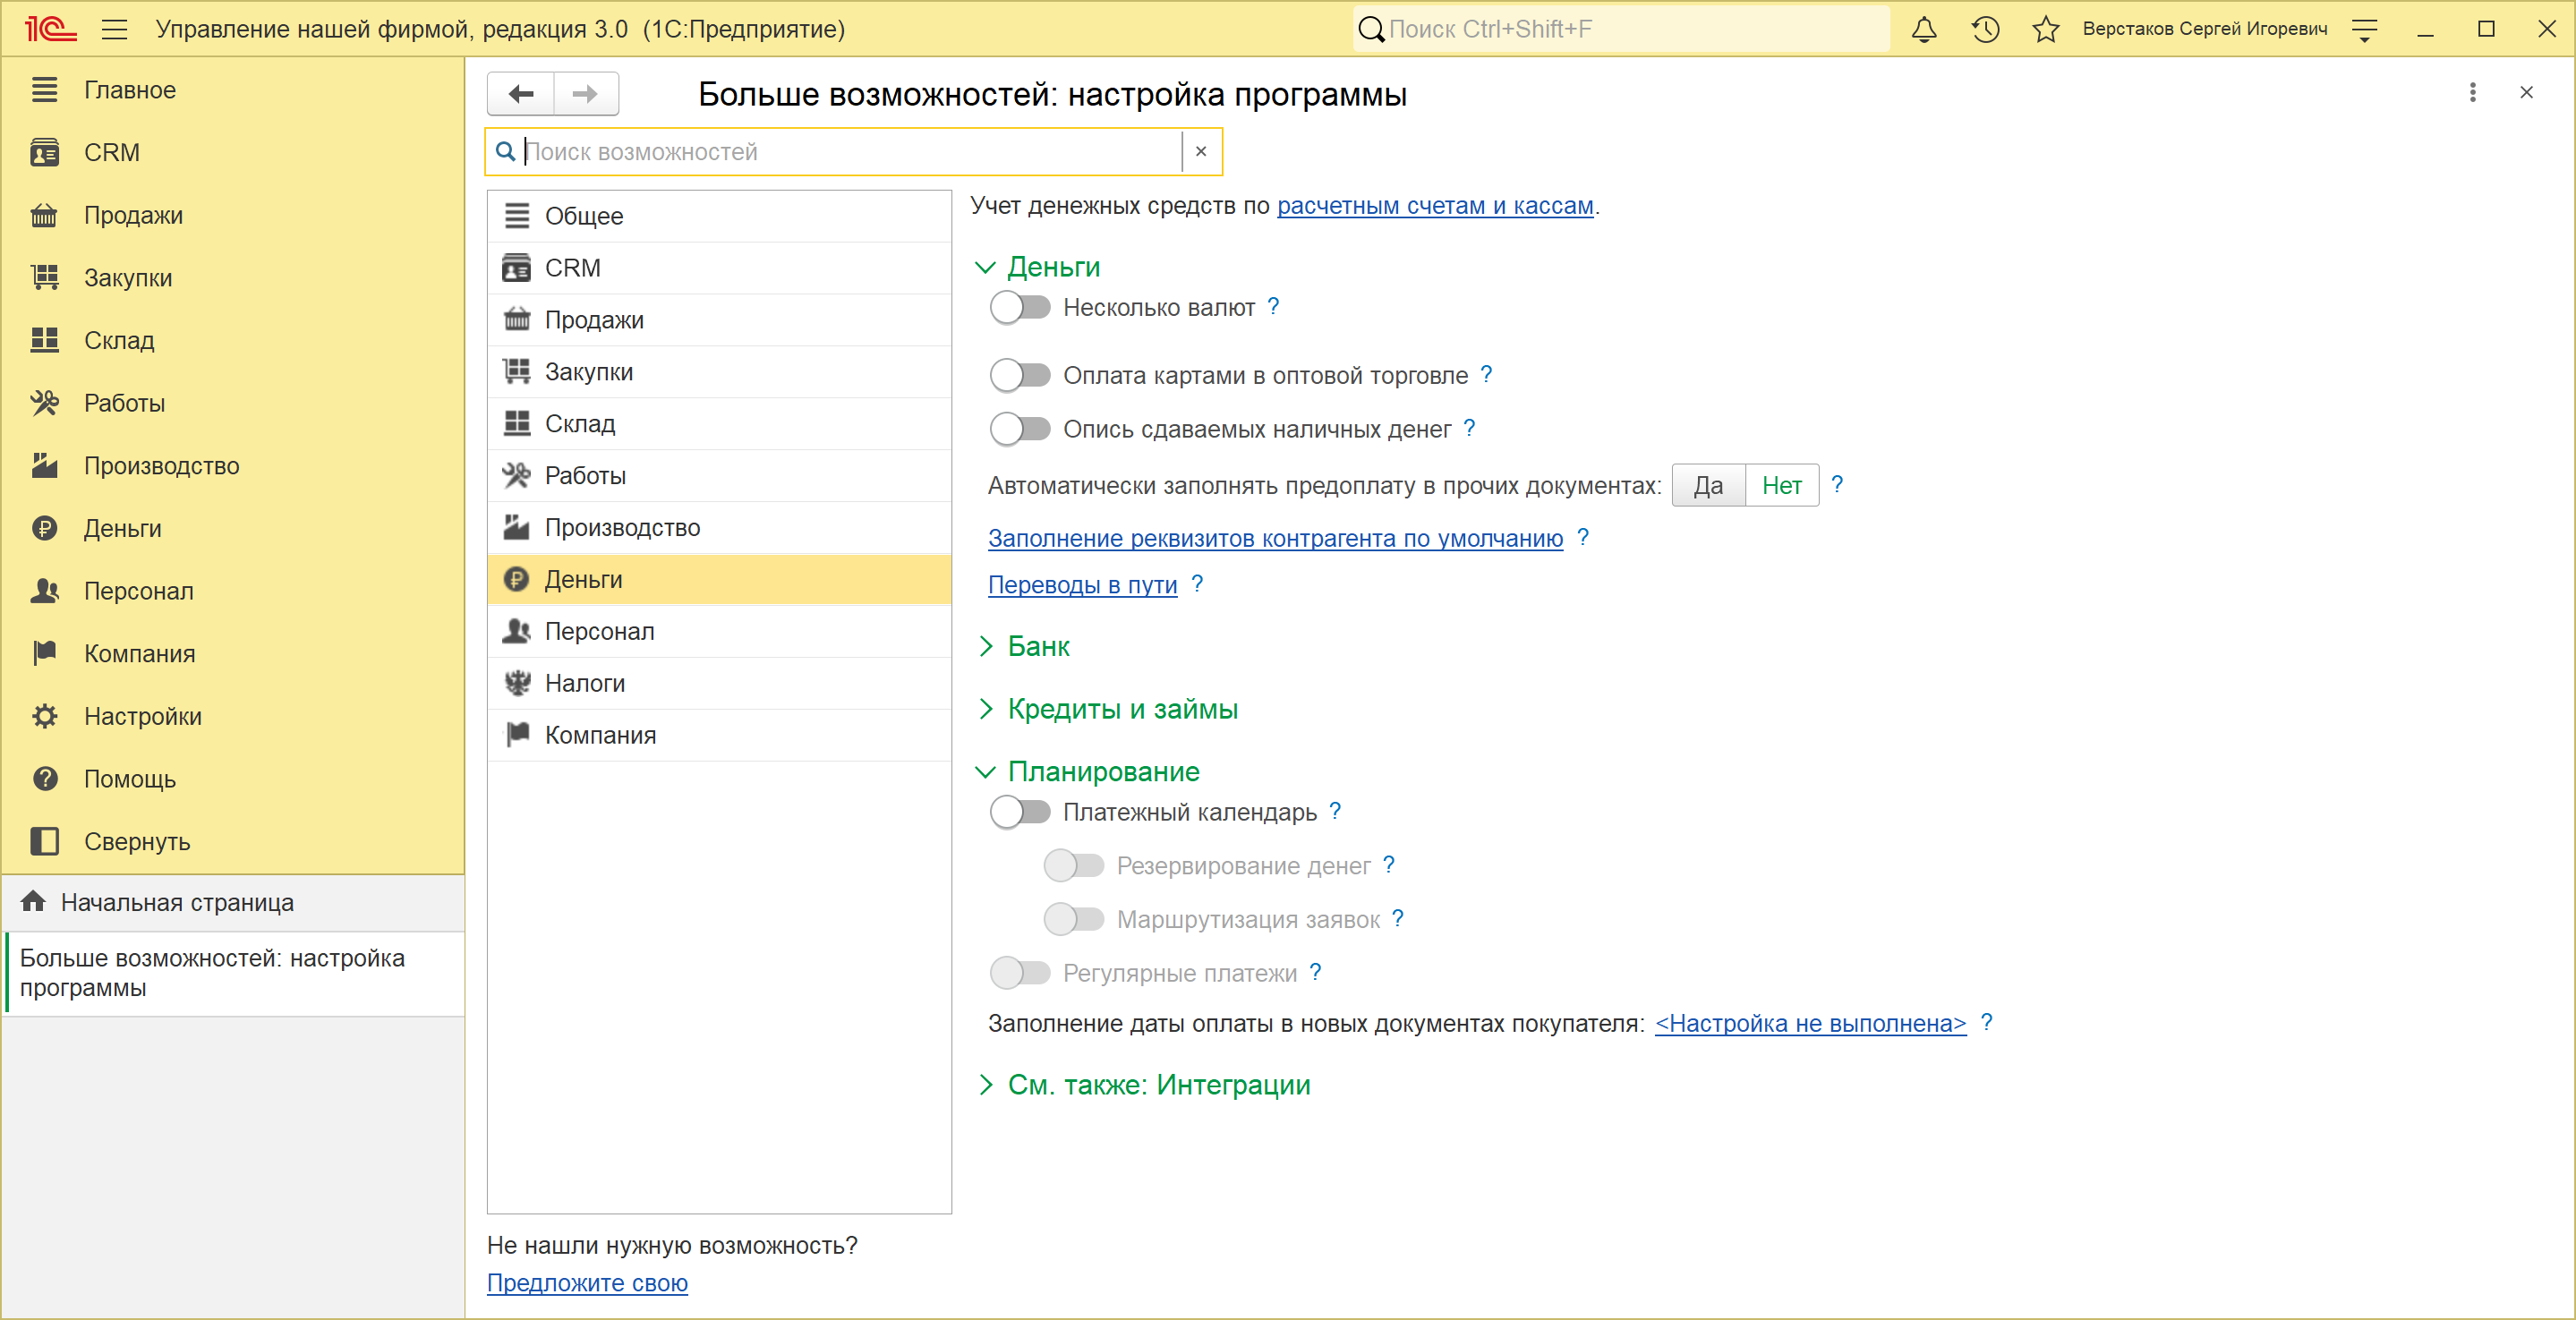The image size is (2576, 1320).
Task: Open CRM section in left sidebar
Action: [x=234, y=152]
